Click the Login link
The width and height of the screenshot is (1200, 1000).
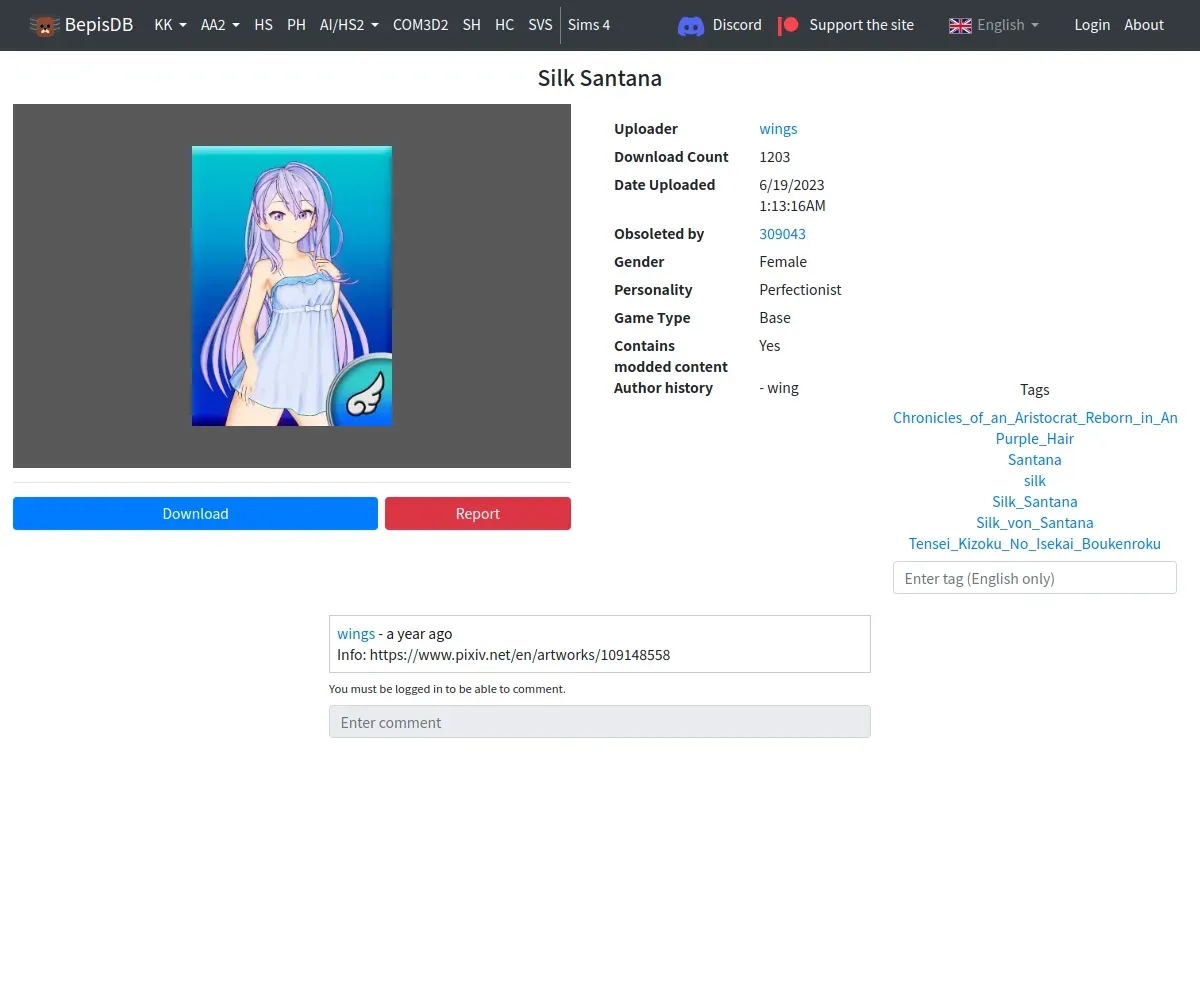click(1092, 25)
